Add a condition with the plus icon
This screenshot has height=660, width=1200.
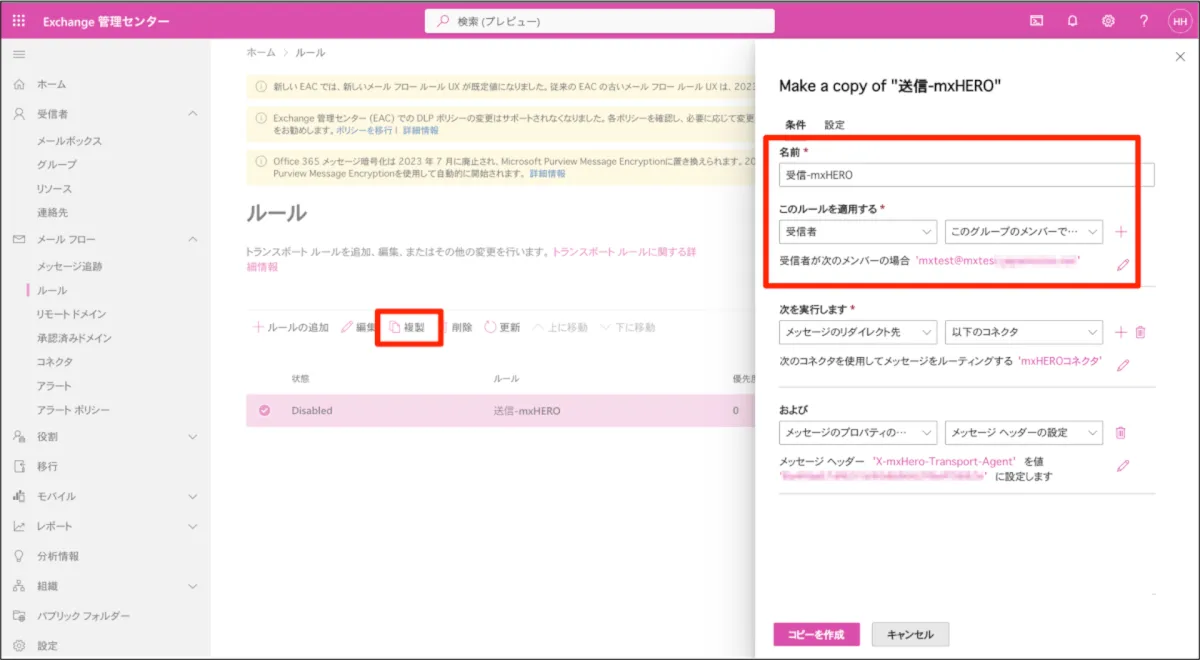click(x=1121, y=232)
